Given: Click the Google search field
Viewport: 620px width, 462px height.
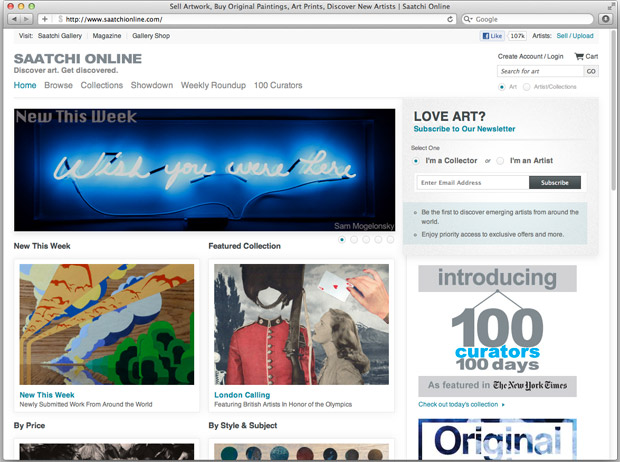Looking at the screenshot, I should point(527,19).
